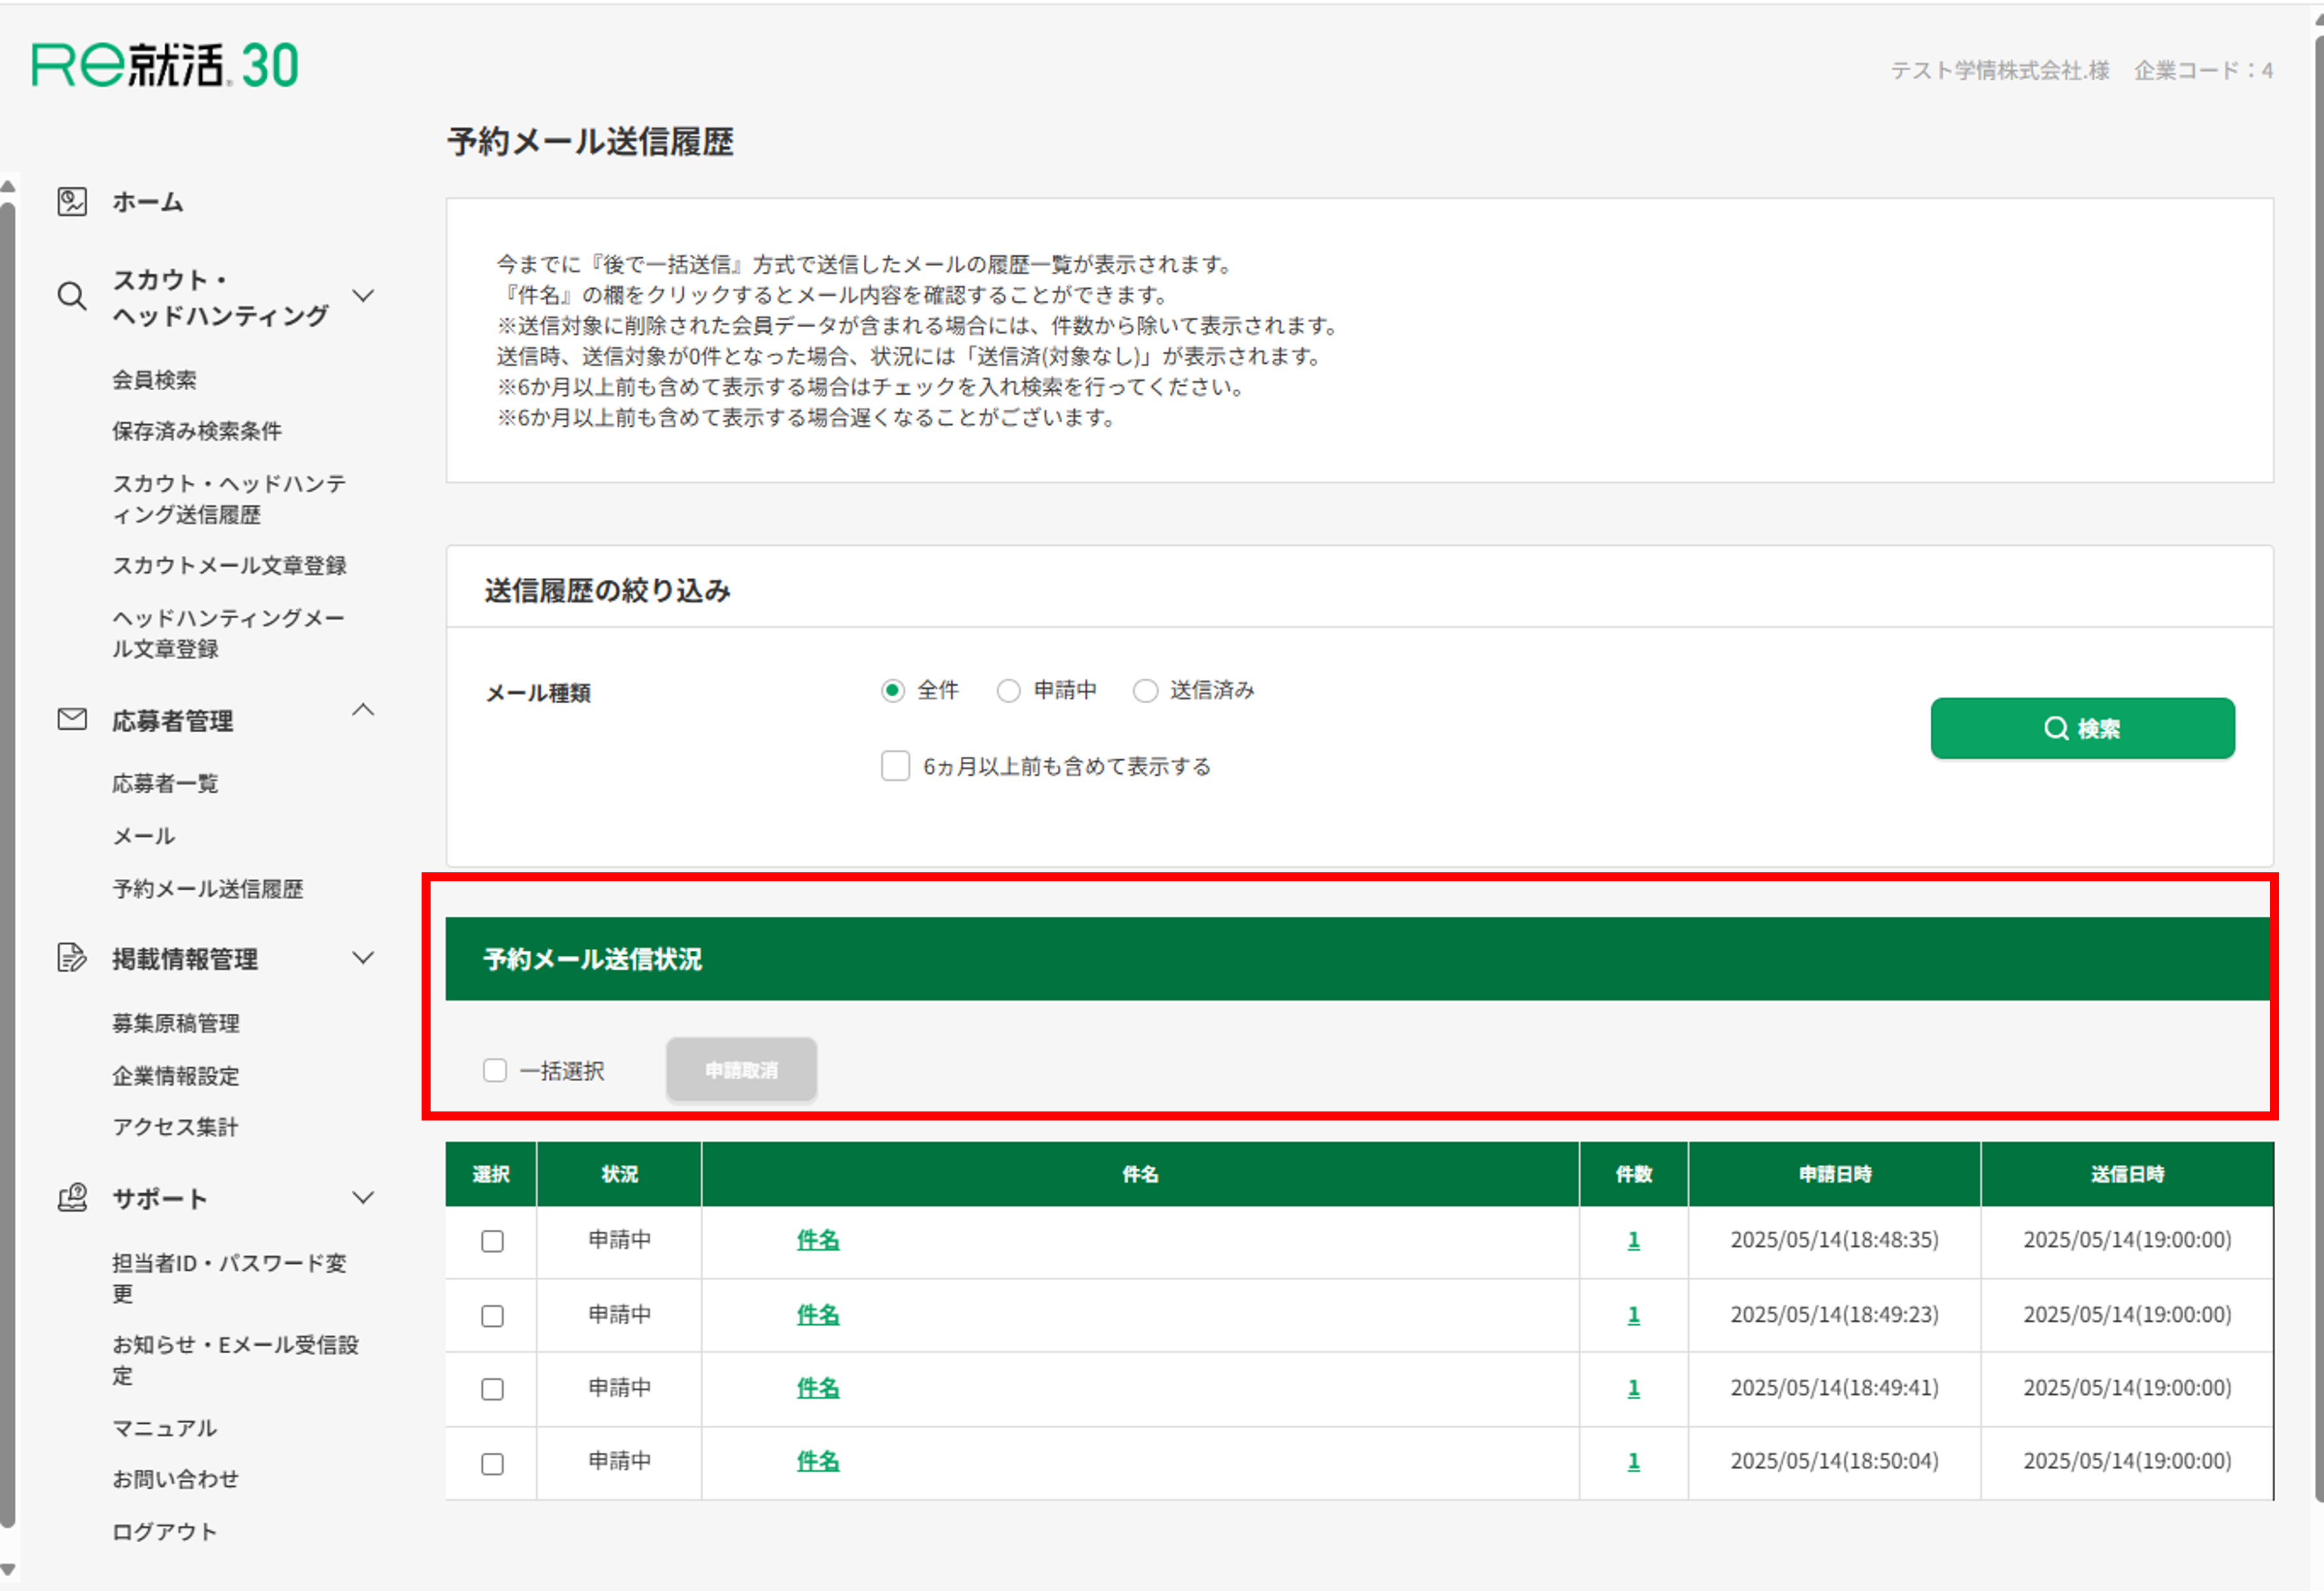Click the Re就活 30 logo
This screenshot has width=2324, height=1591.
point(165,65)
